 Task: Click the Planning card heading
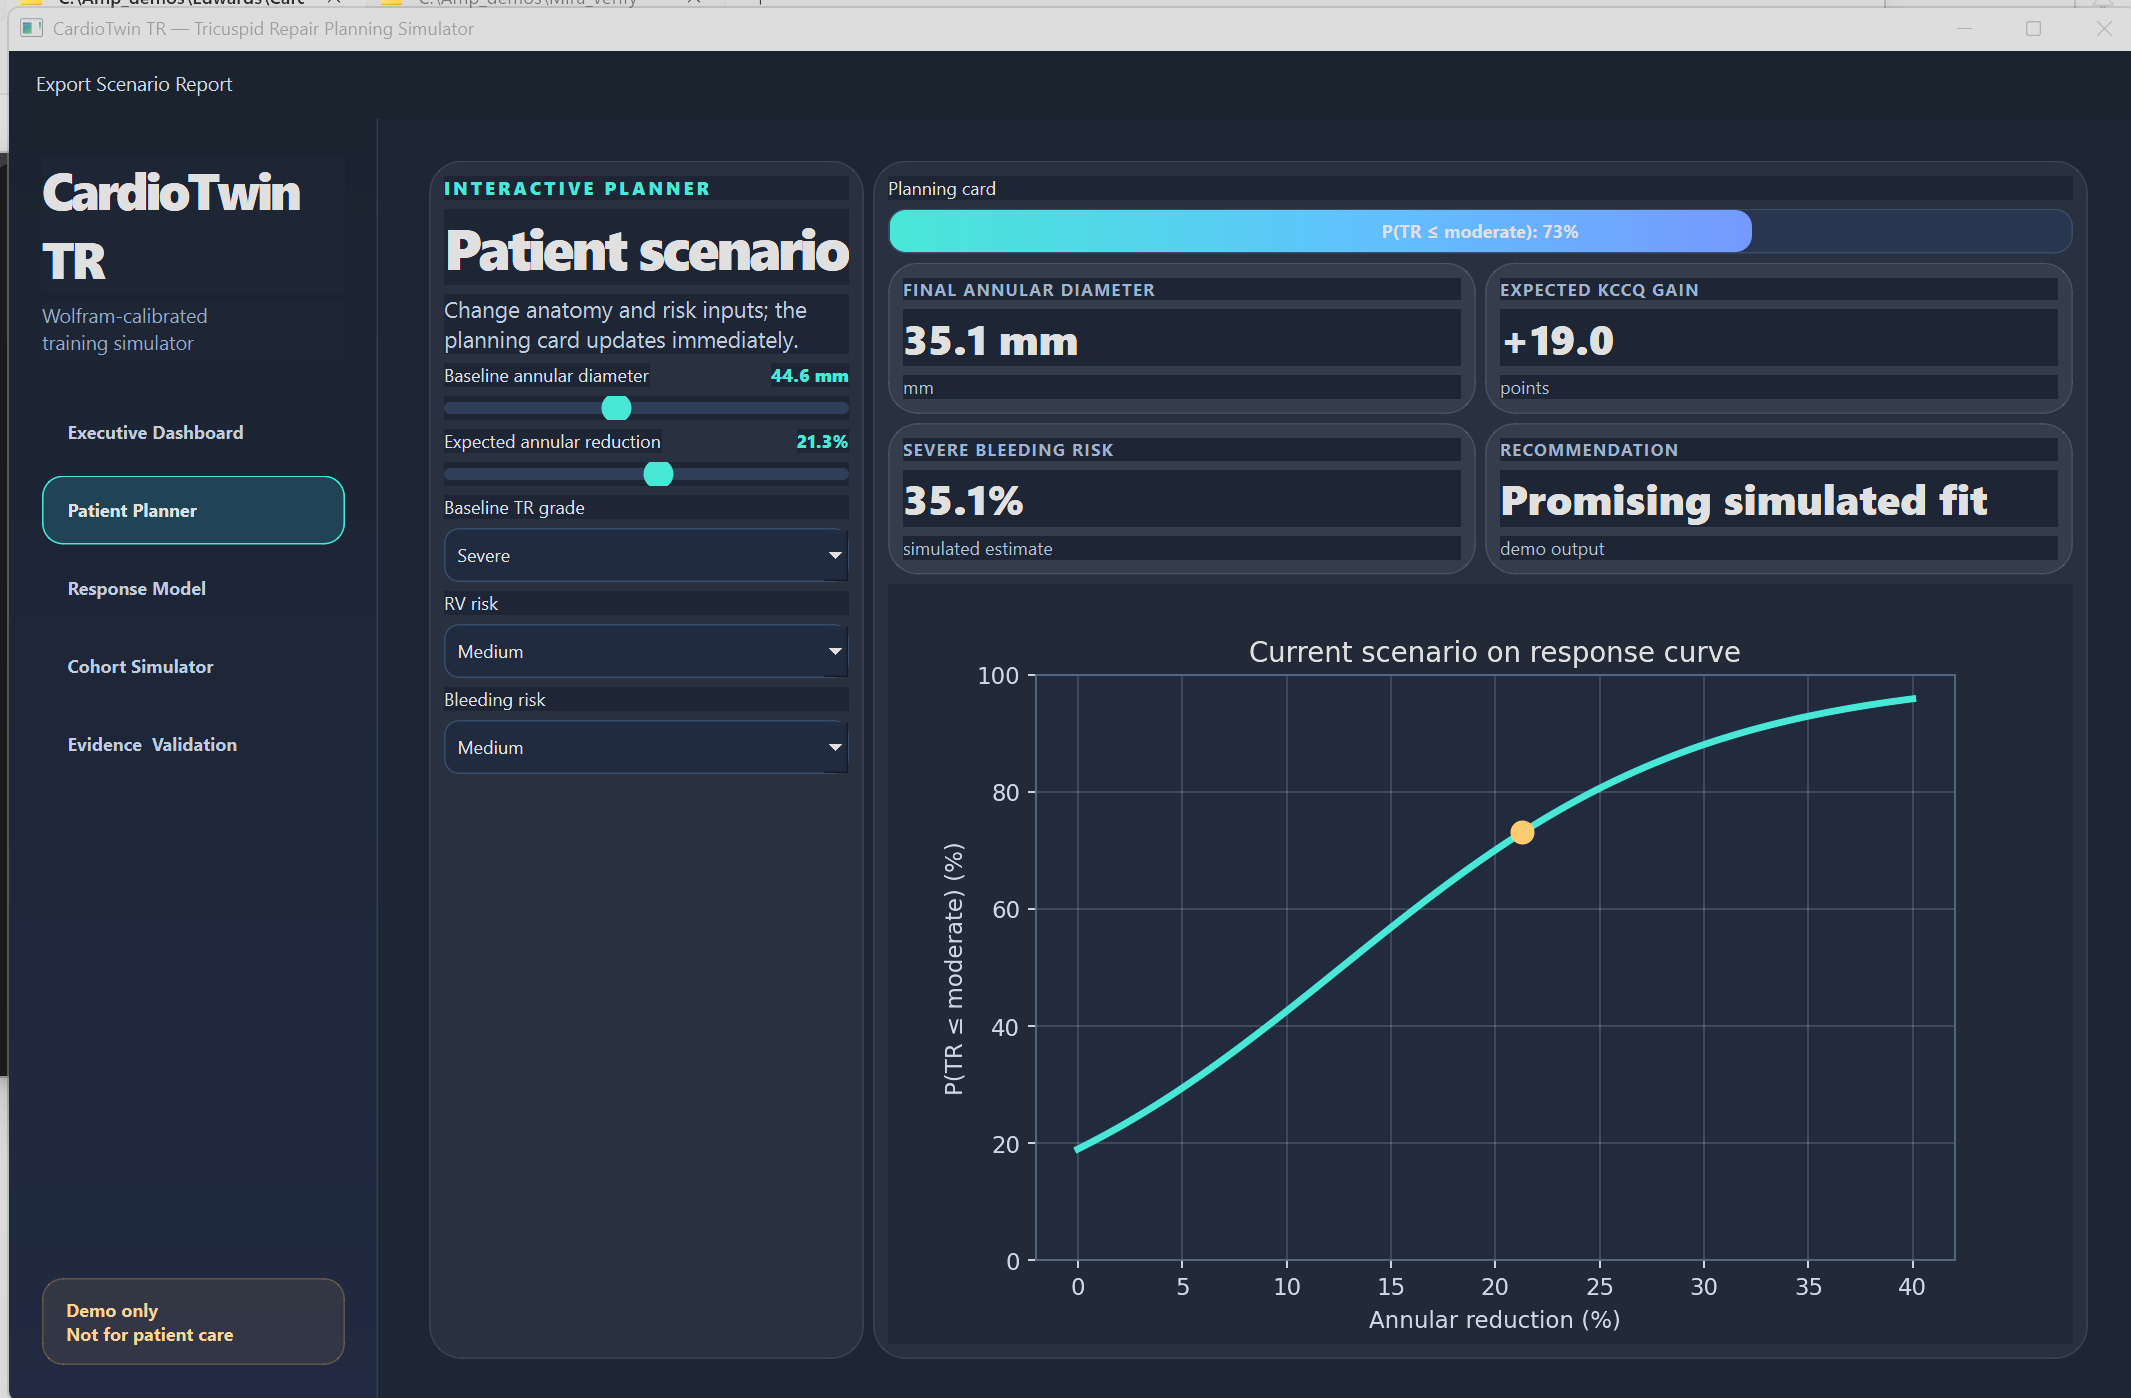(x=942, y=189)
